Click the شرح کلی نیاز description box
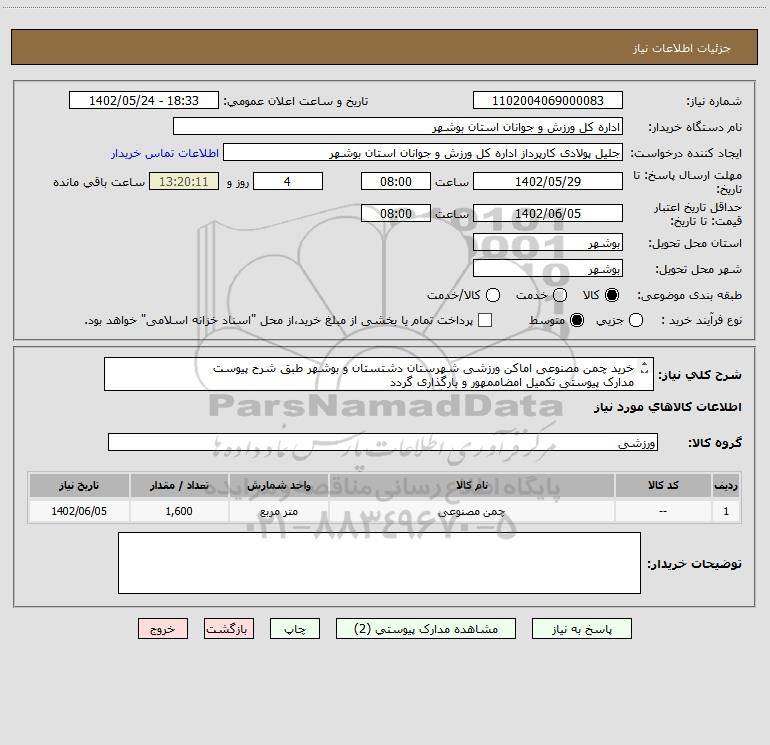This screenshot has height=745, width=770. pyautogui.click(x=379, y=374)
